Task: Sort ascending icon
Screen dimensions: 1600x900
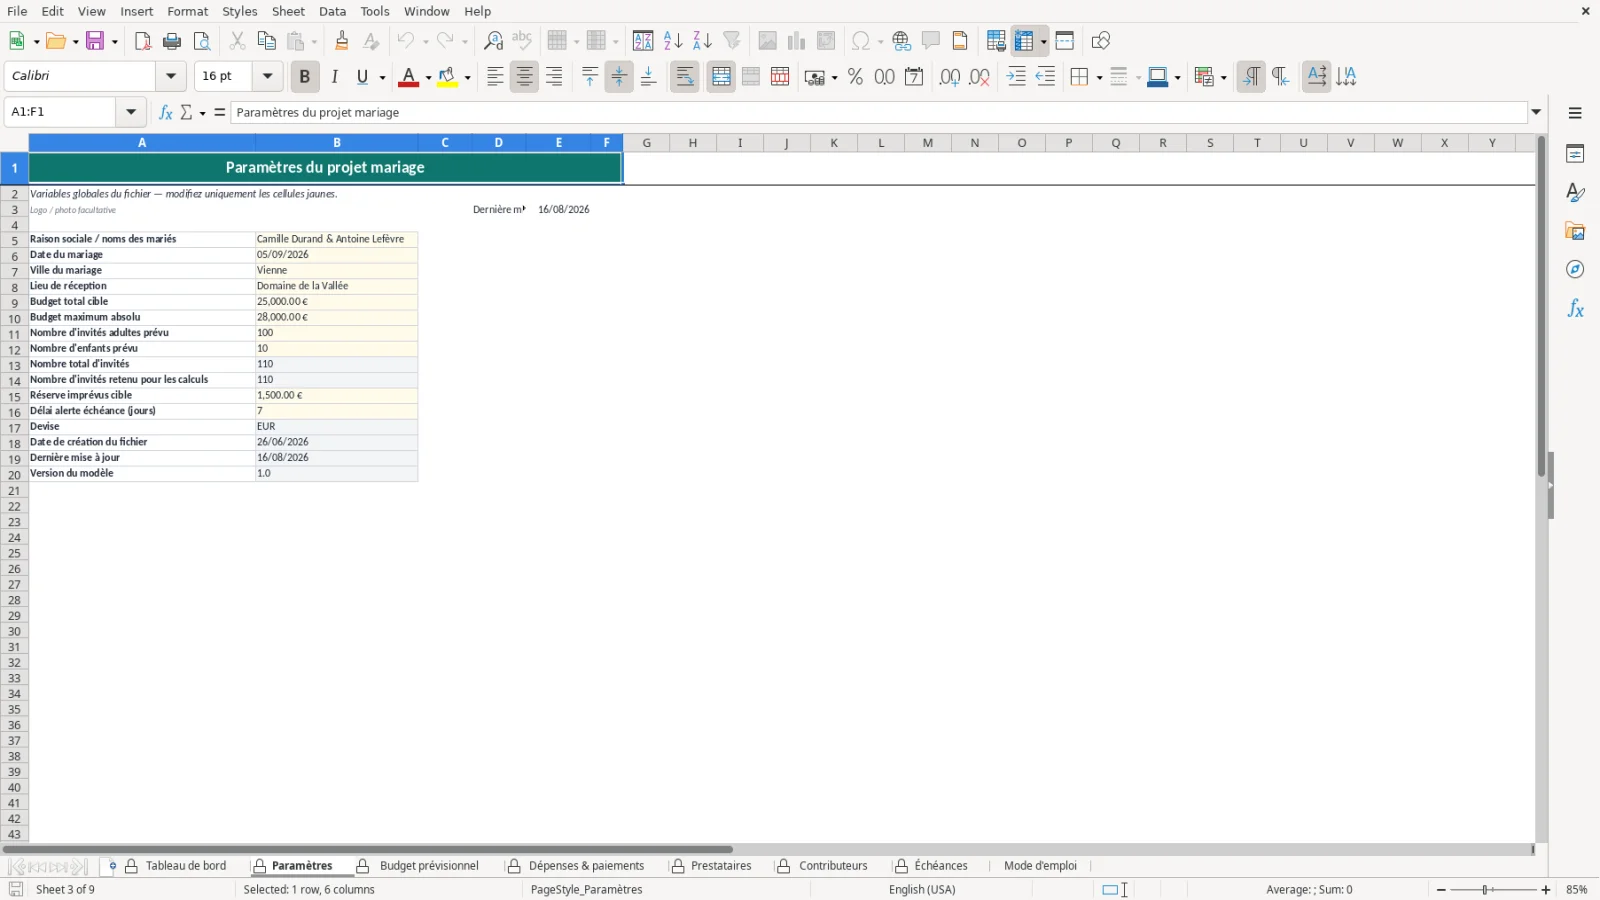Action: point(673,41)
